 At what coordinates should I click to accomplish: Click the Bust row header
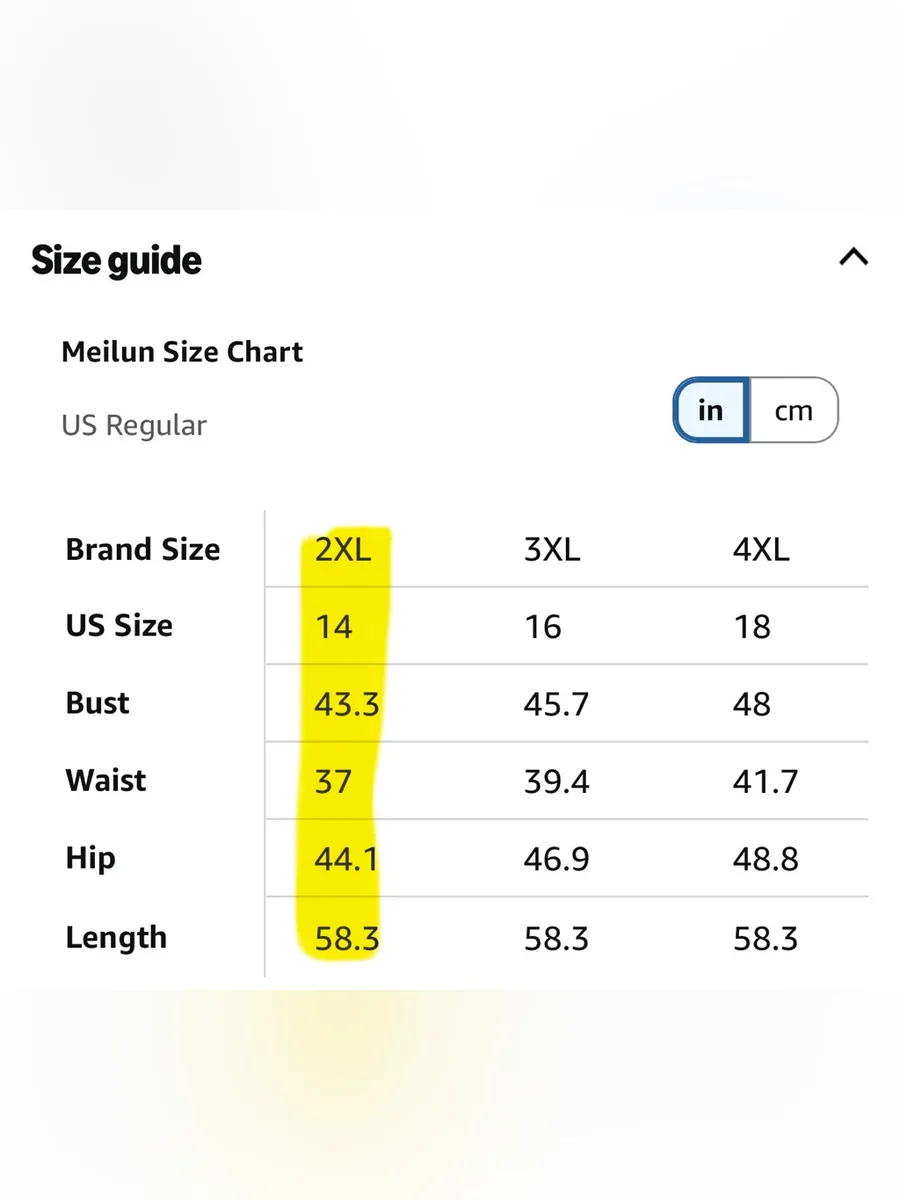(97, 703)
